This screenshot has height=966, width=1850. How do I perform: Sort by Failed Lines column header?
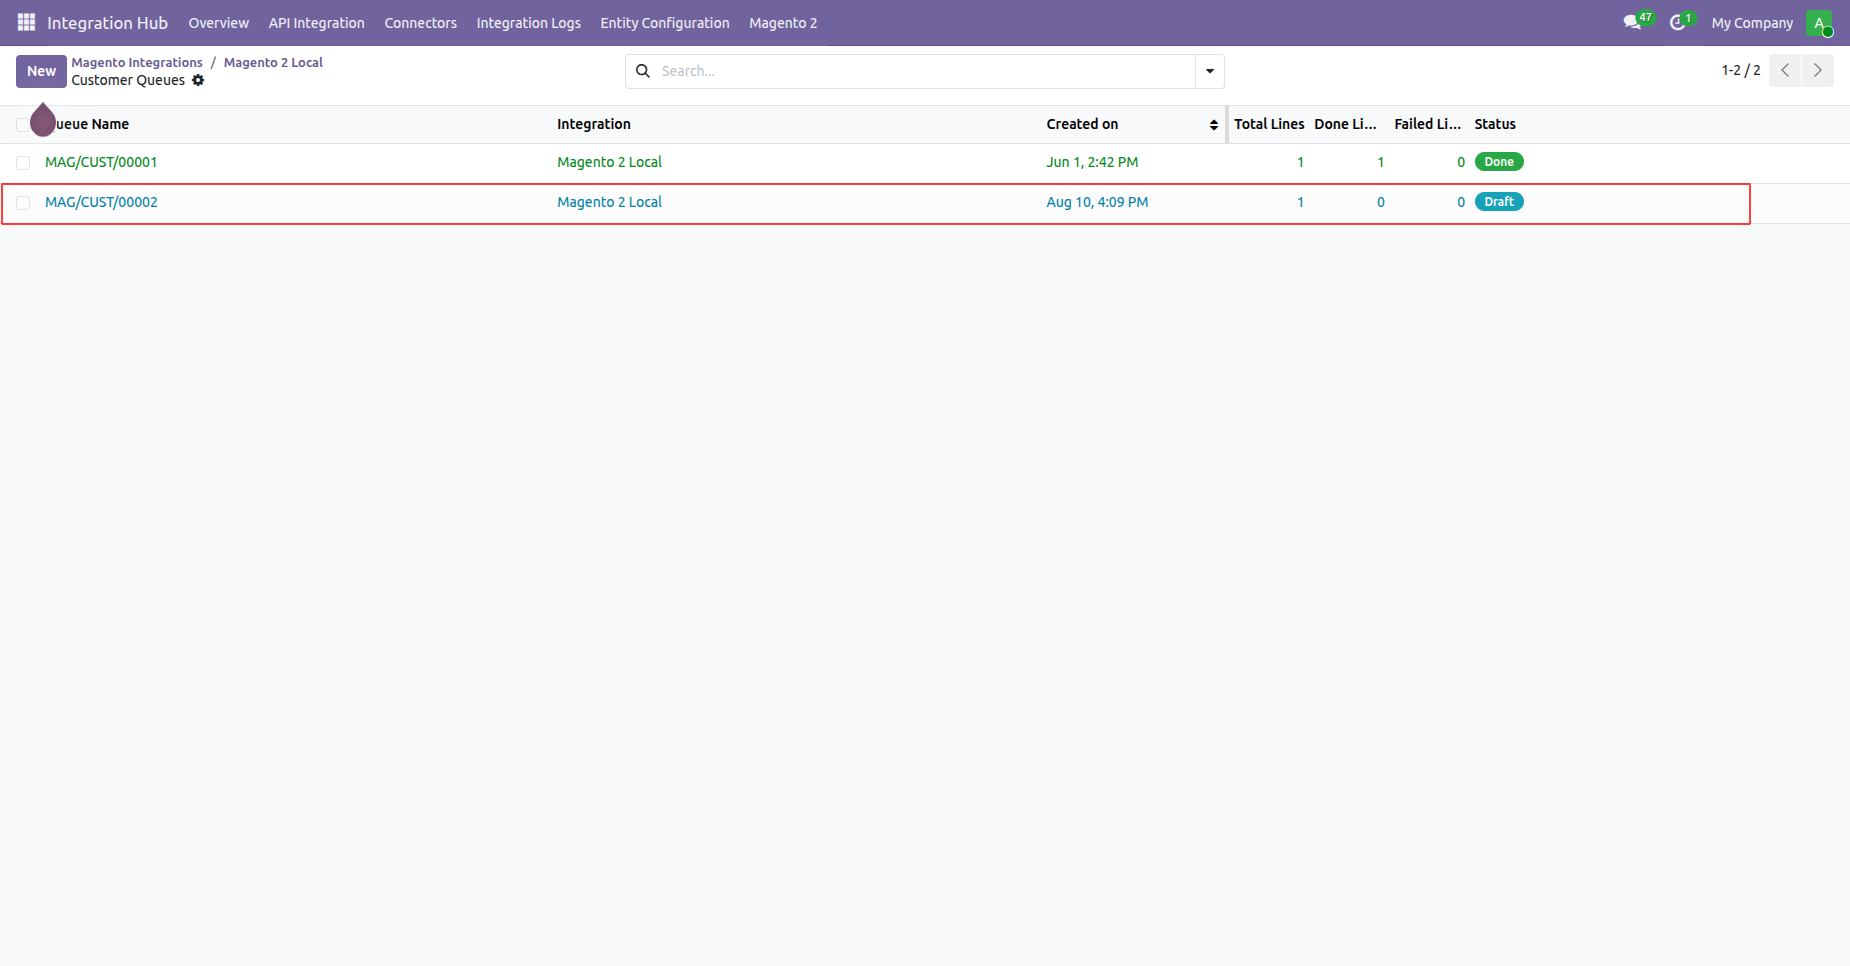click(x=1427, y=124)
